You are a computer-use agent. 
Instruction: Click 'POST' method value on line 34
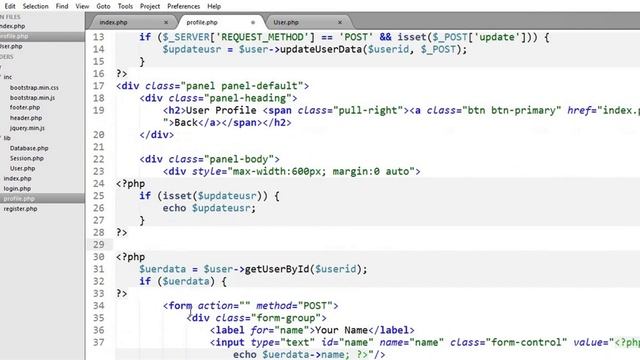coord(315,306)
